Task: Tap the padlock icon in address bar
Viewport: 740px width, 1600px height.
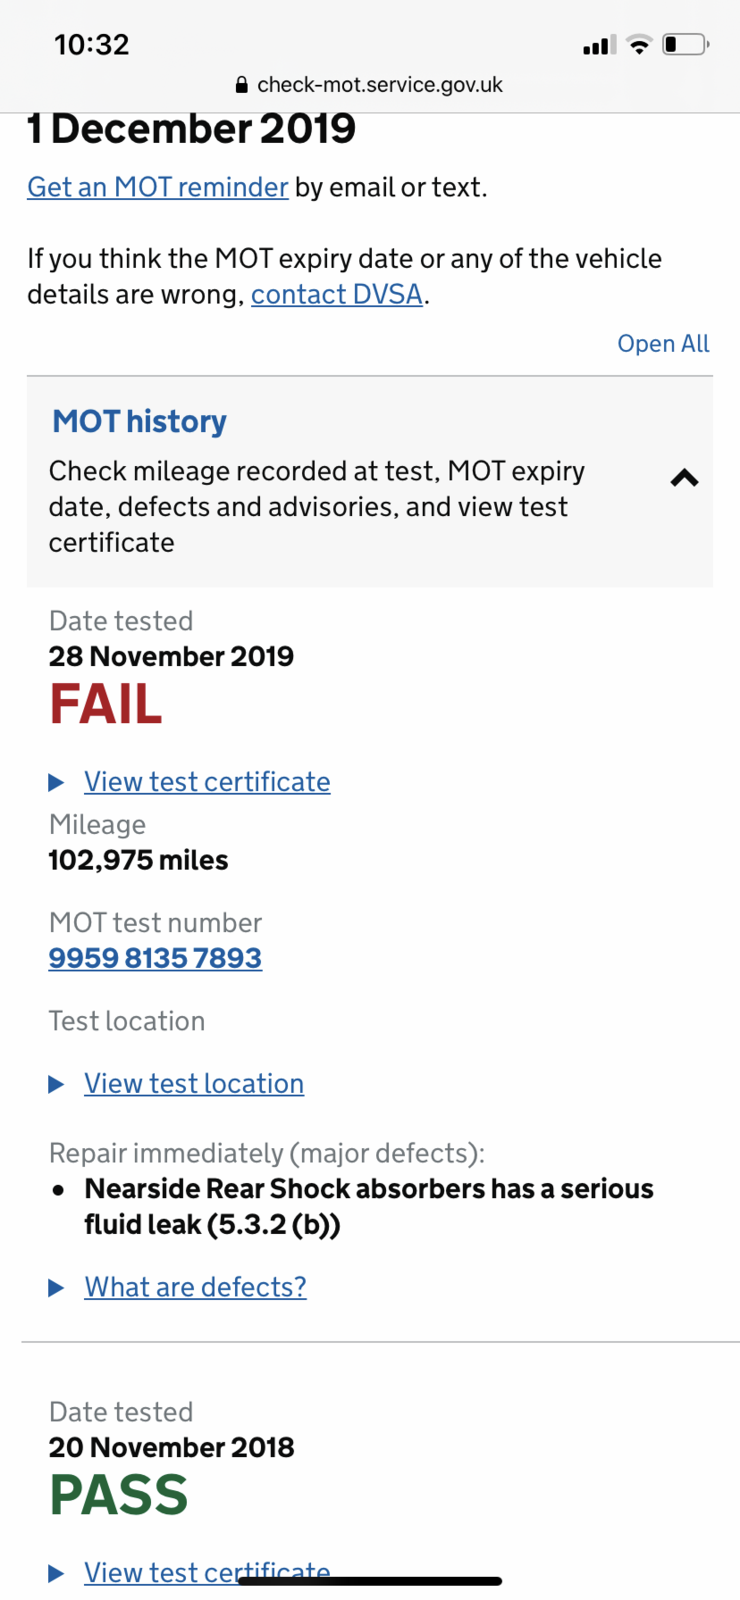Action: coord(241,85)
